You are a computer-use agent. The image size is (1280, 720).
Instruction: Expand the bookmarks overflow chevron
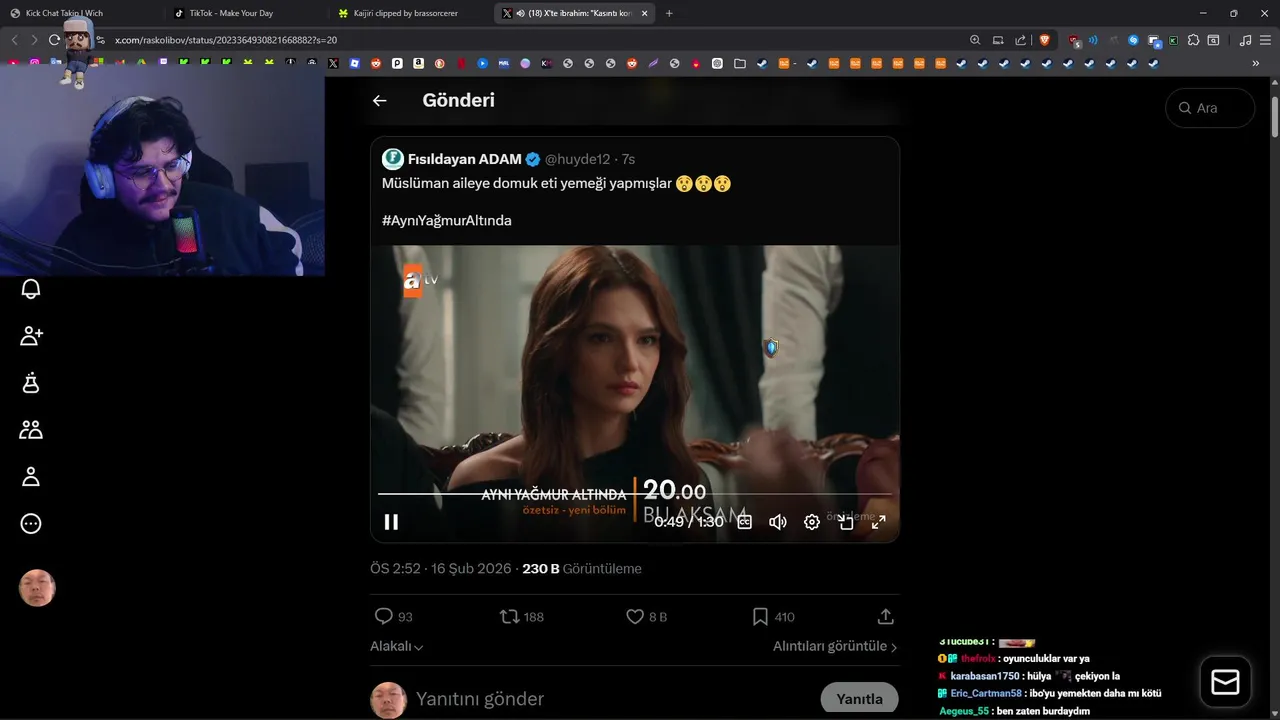click(1255, 63)
